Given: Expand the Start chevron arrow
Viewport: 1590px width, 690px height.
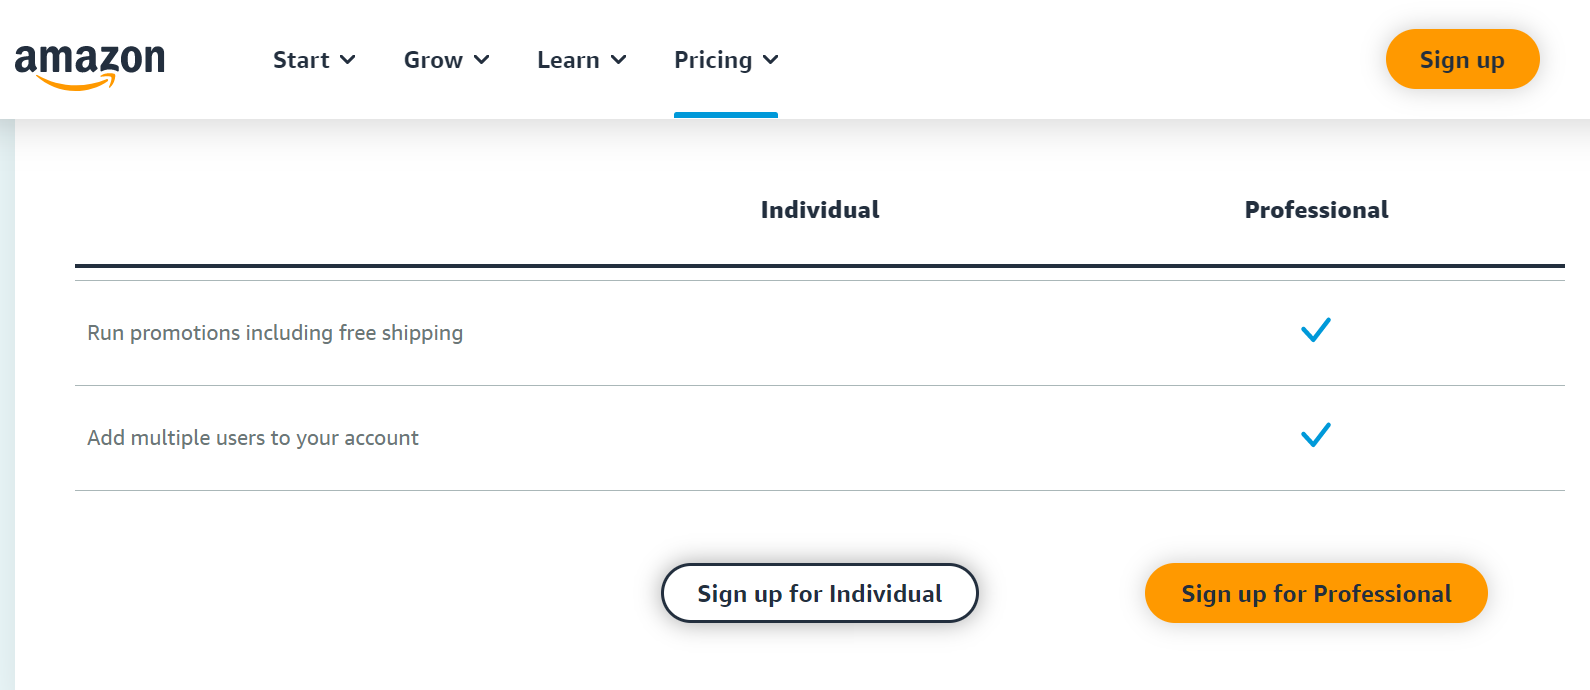Looking at the screenshot, I should point(348,60).
